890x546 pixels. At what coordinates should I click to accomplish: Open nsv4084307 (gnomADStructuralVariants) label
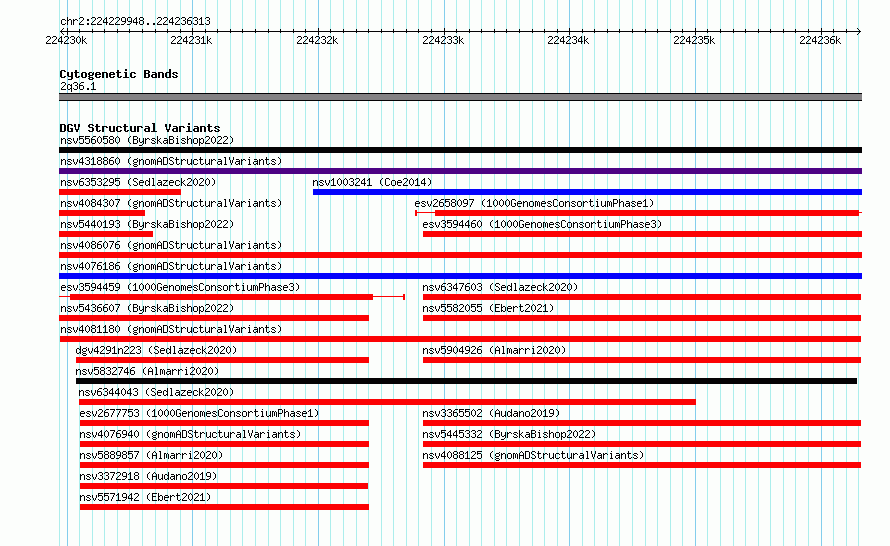pyautogui.click(x=171, y=203)
